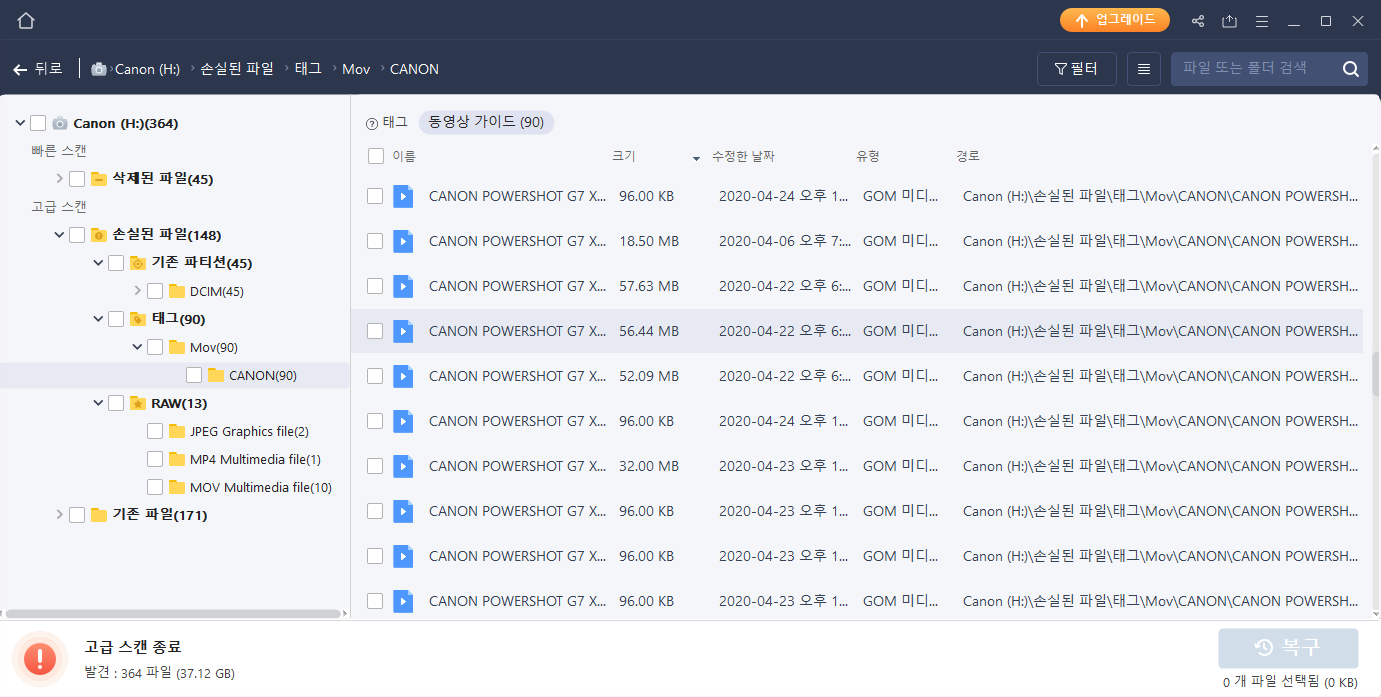Go back with 뒤로 button

38,69
